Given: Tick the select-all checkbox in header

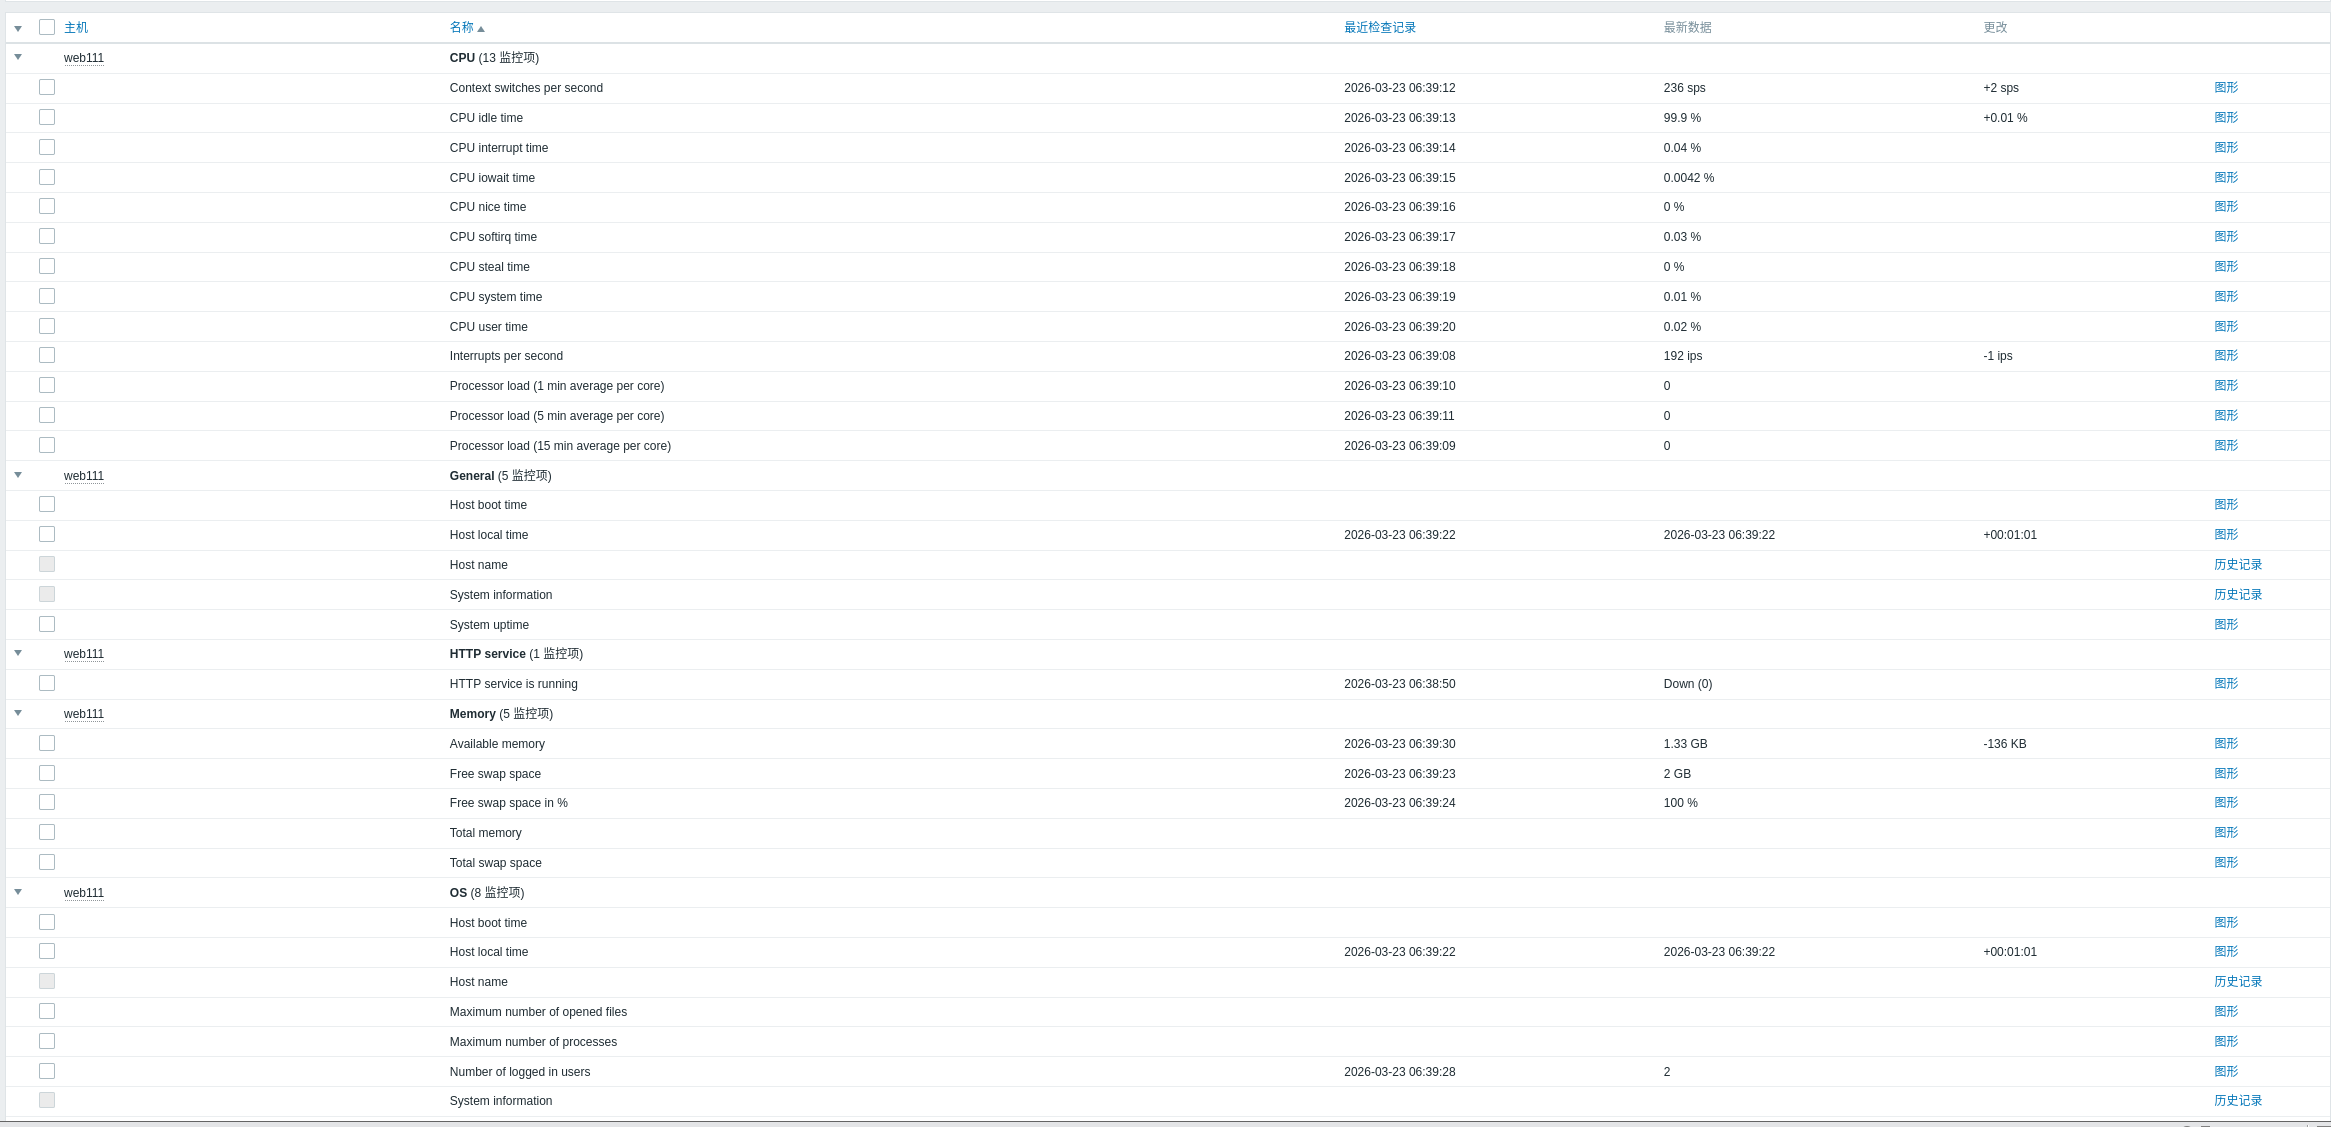Looking at the screenshot, I should pyautogui.click(x=47, y=27).
